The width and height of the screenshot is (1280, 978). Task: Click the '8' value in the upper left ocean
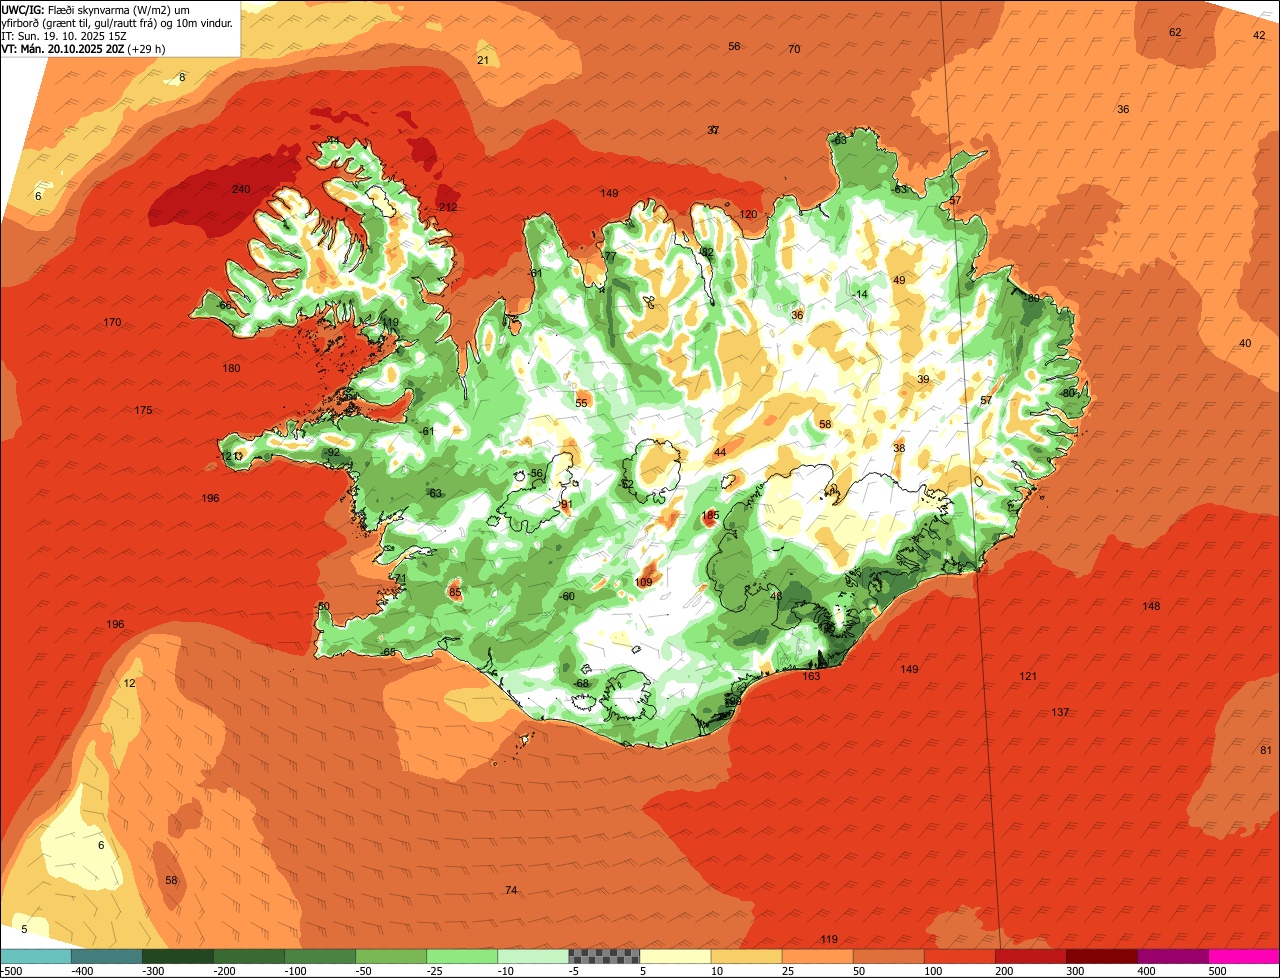pyautogui.click(x=182, y=77)
